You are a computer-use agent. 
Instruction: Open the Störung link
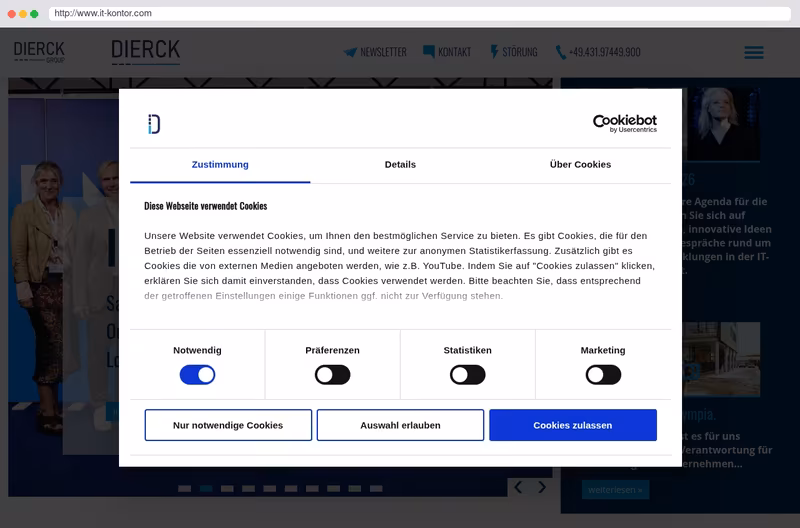pyautogui.click(x=520, y=52)
